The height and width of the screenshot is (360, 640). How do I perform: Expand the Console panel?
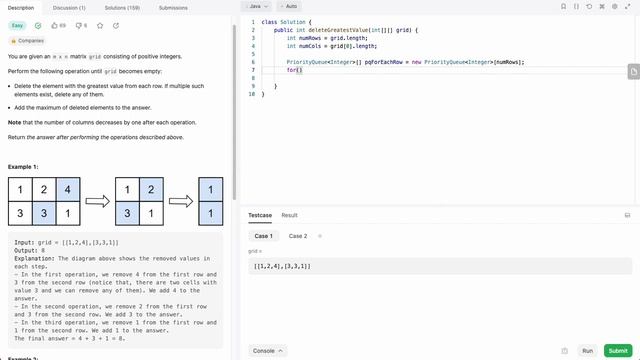click(268, 351)
